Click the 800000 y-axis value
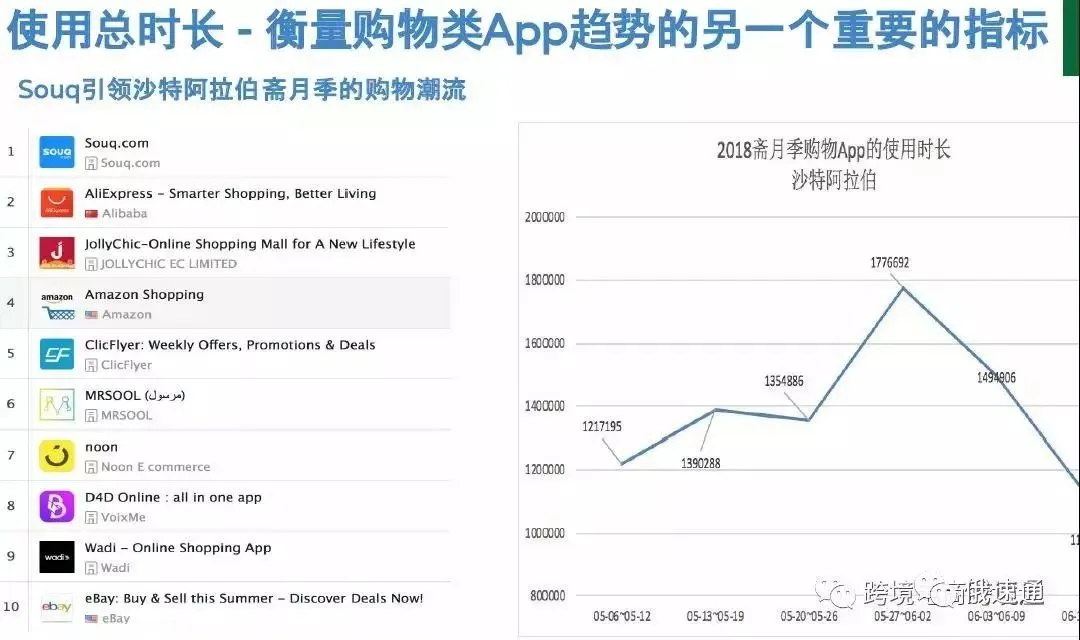Screen dimensions: 1080x640 pyautogui.click(x=548, y=596)
